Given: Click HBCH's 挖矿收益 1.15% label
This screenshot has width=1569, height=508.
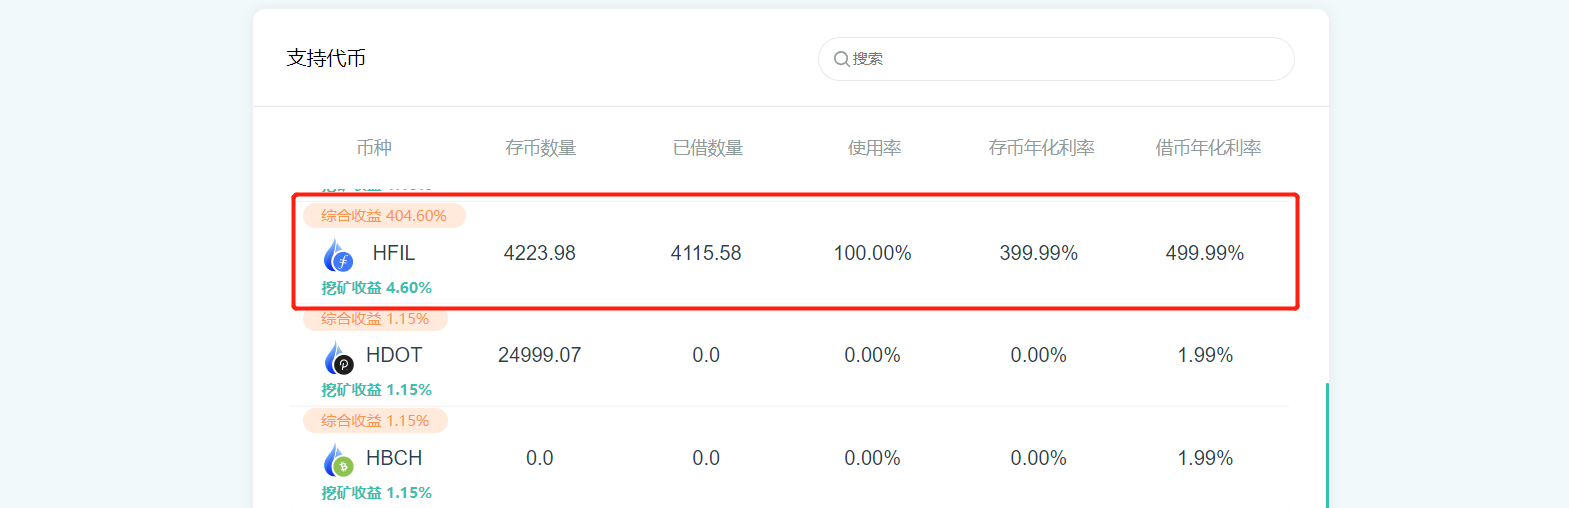Looking at the screenshot, I should [376, 493].
